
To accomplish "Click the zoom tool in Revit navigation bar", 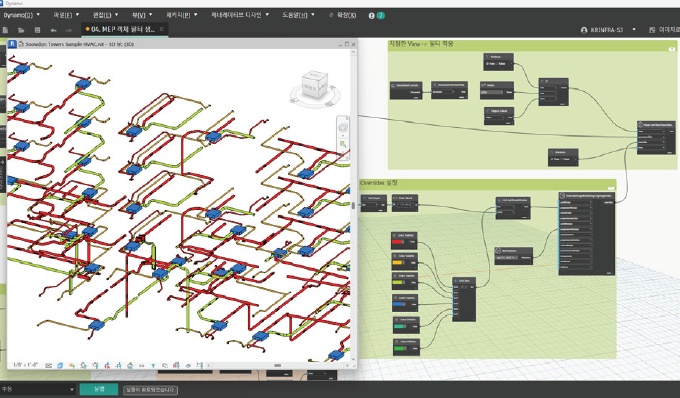I will [343, 144].
